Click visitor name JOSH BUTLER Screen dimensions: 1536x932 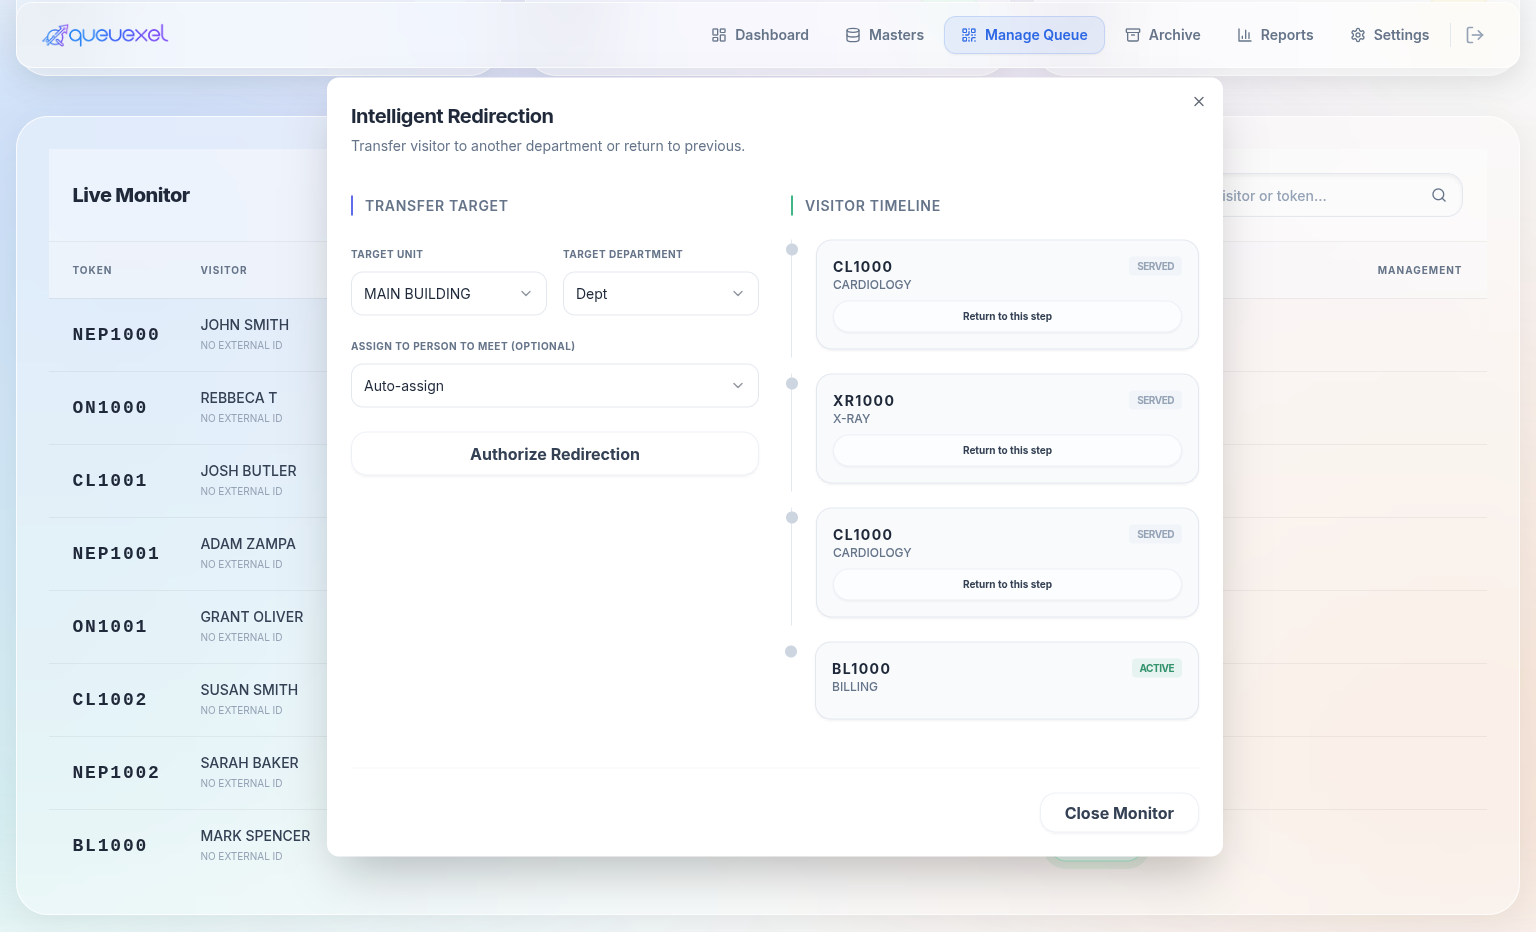(249, 471)
